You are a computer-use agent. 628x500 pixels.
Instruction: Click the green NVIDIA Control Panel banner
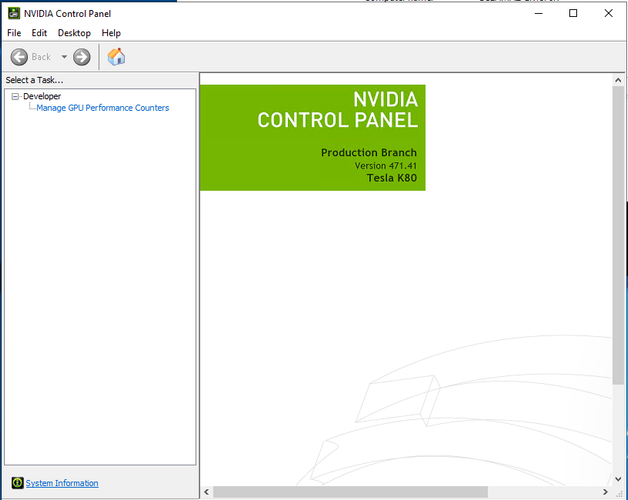click(x=312, y=137)
